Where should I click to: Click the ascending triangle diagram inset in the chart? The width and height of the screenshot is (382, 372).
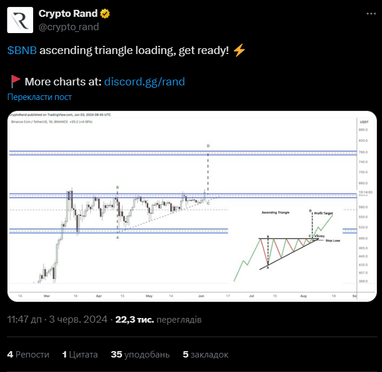tap(287, 245)
